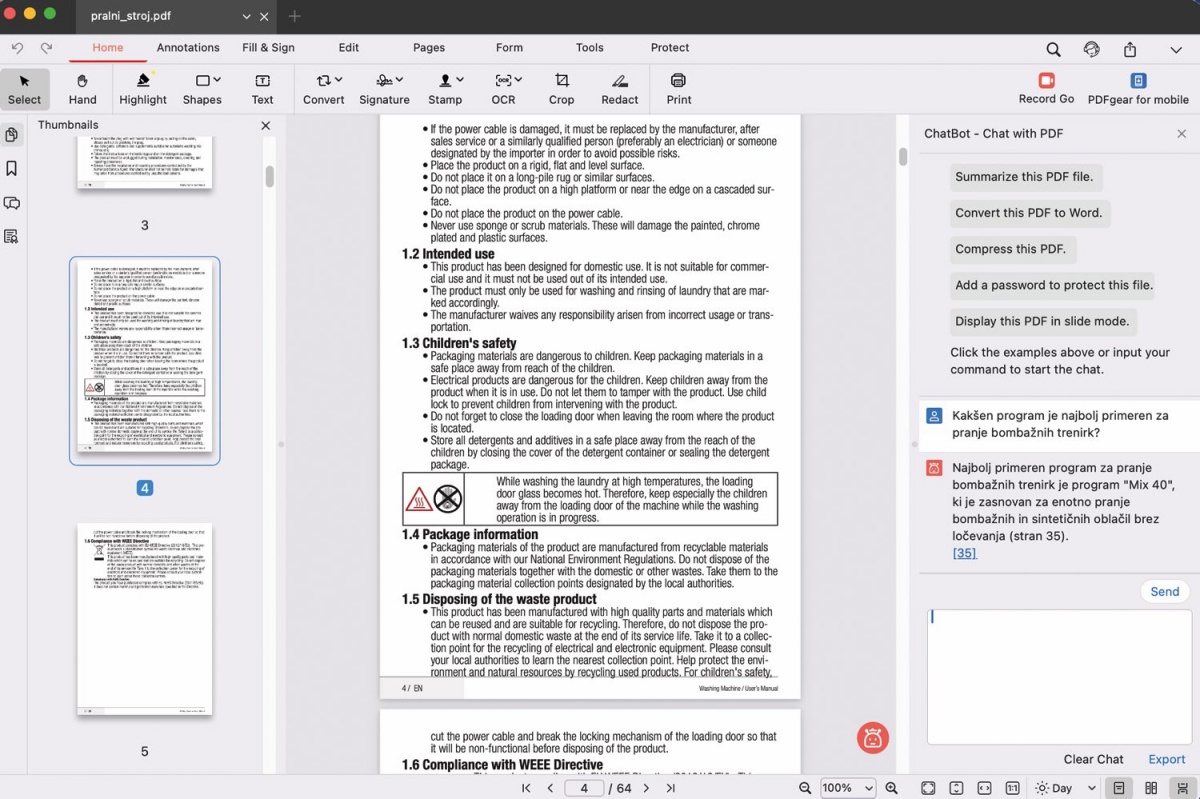Switch to the Annotations tab
Viewport: 1200px width, 799px height.
coord(188,47)
